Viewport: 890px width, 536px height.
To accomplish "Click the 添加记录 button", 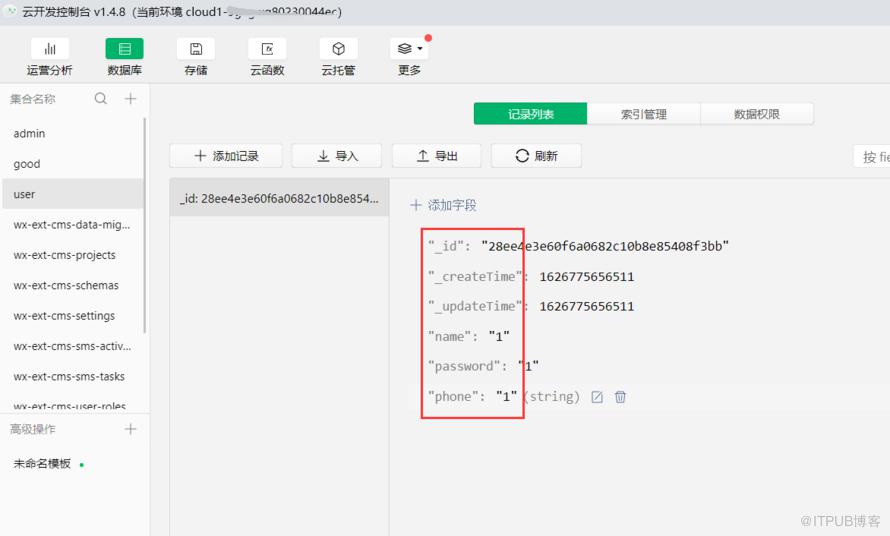I will tap(226, 156).
